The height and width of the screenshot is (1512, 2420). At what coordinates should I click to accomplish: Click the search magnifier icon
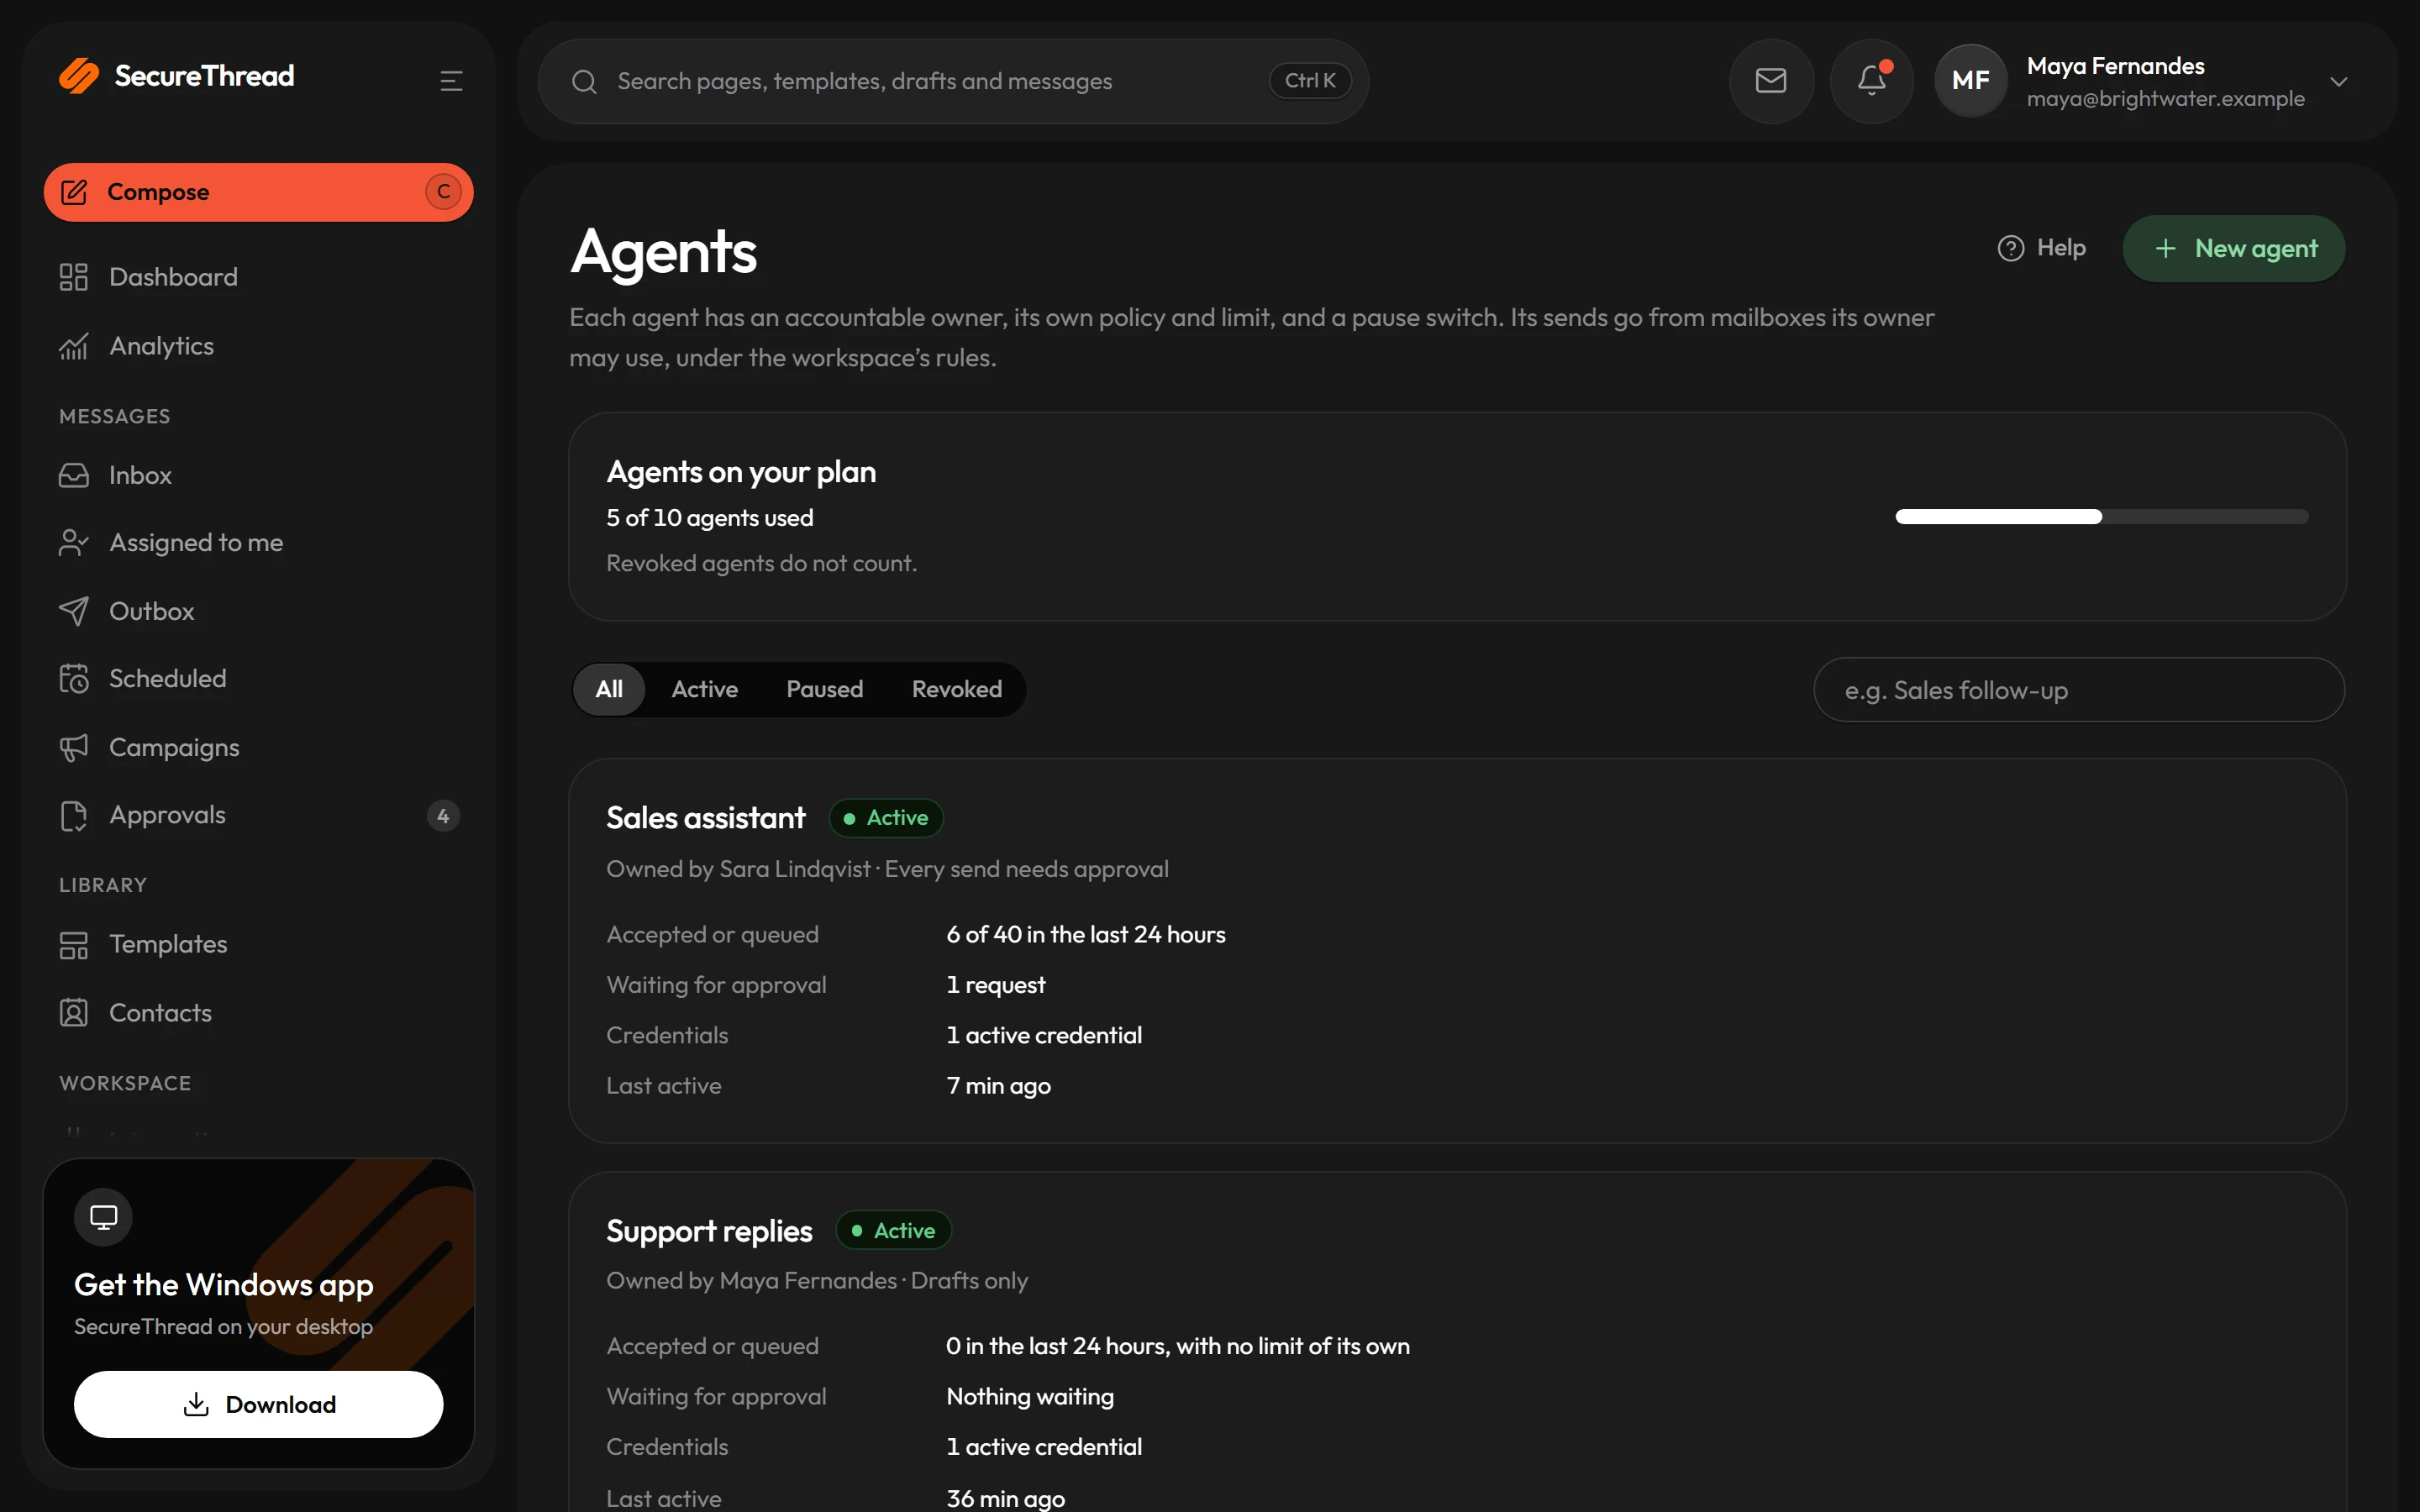click(x=584, y=82)
